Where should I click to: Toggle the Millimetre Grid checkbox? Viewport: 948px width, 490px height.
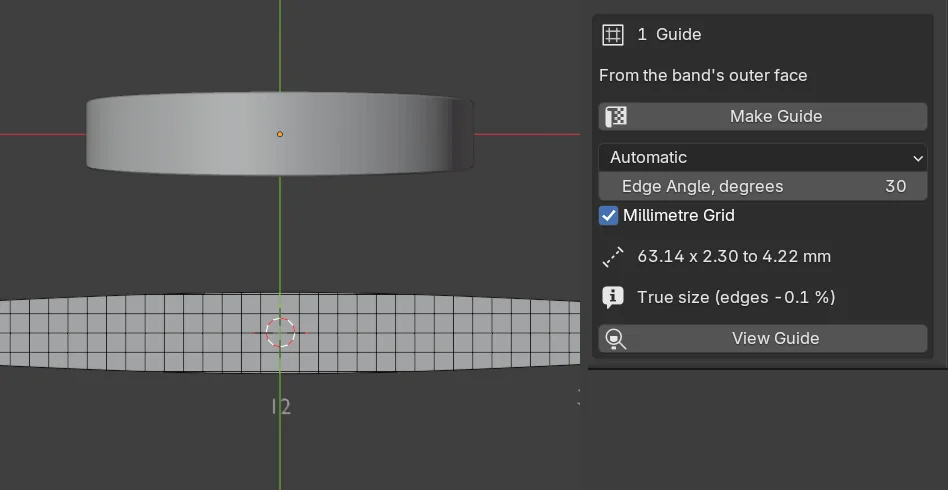608,215
